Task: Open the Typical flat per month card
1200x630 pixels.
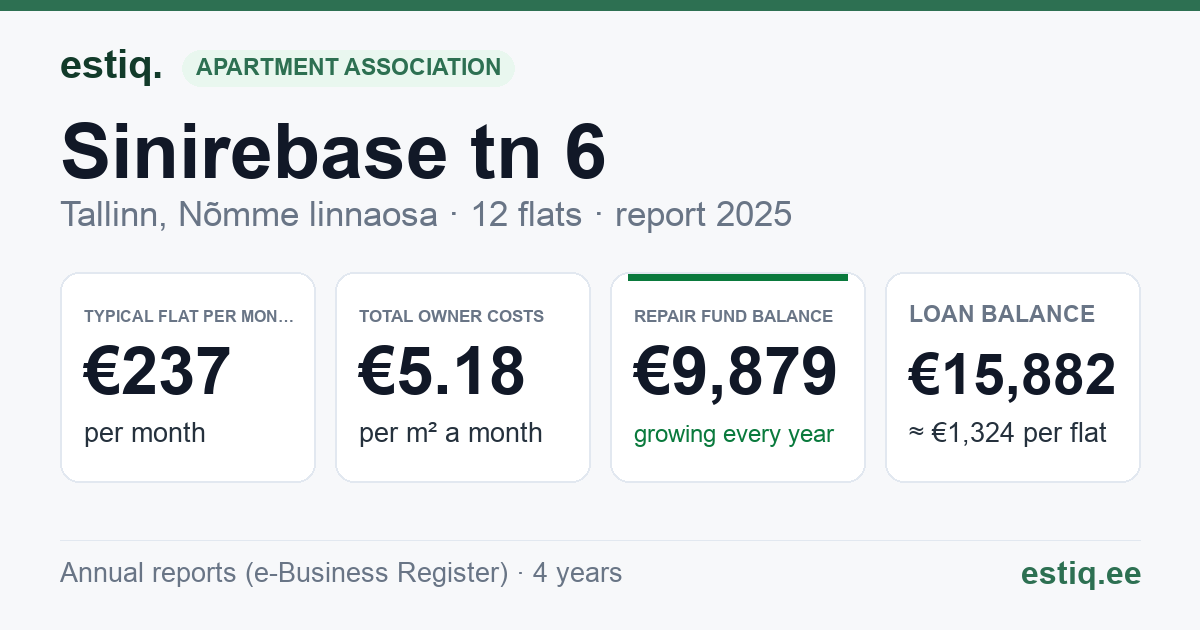Action: (188, 377)
